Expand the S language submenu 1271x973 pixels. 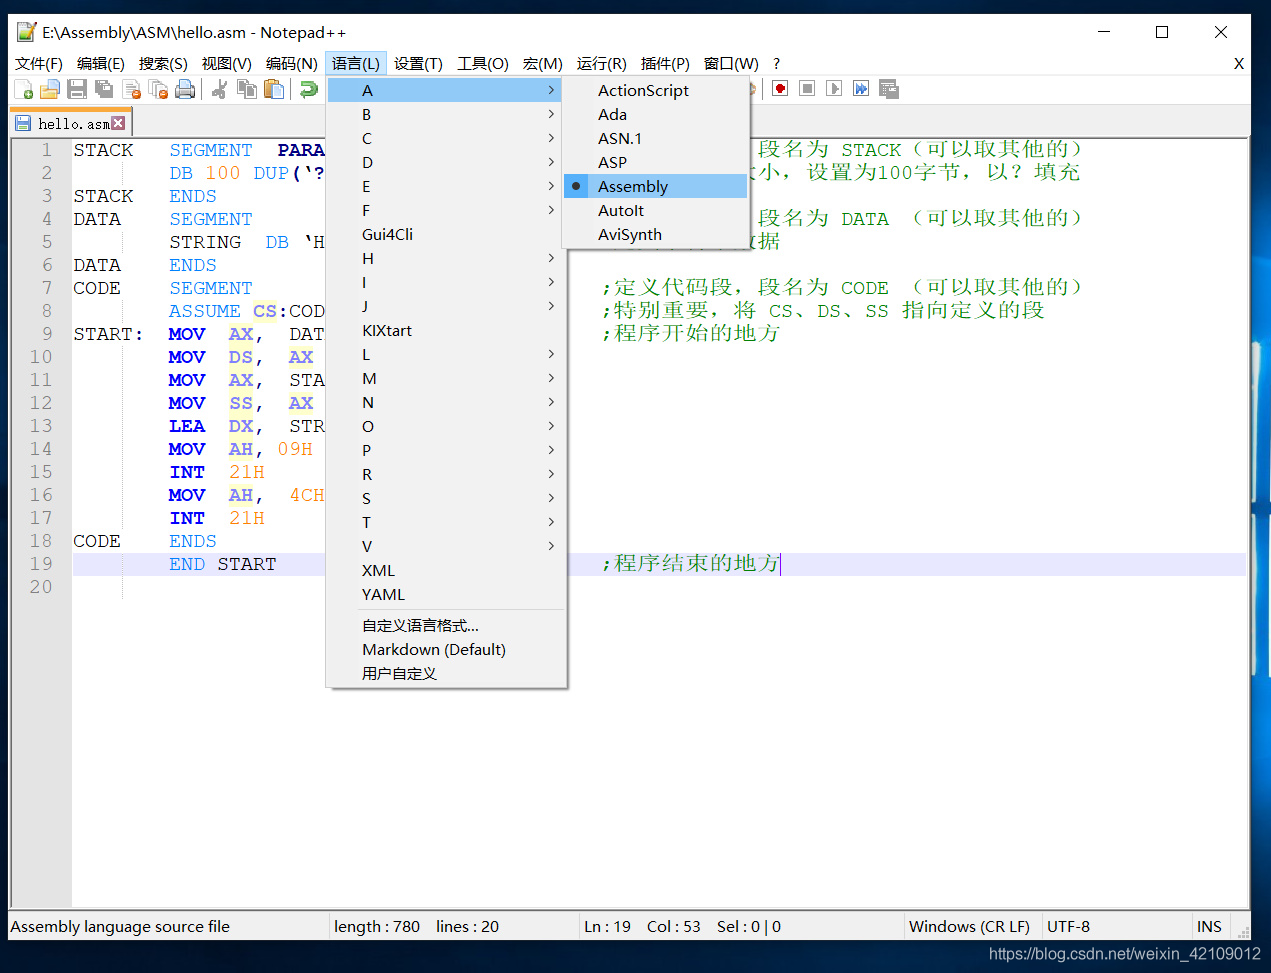click(x=445, y=498)
